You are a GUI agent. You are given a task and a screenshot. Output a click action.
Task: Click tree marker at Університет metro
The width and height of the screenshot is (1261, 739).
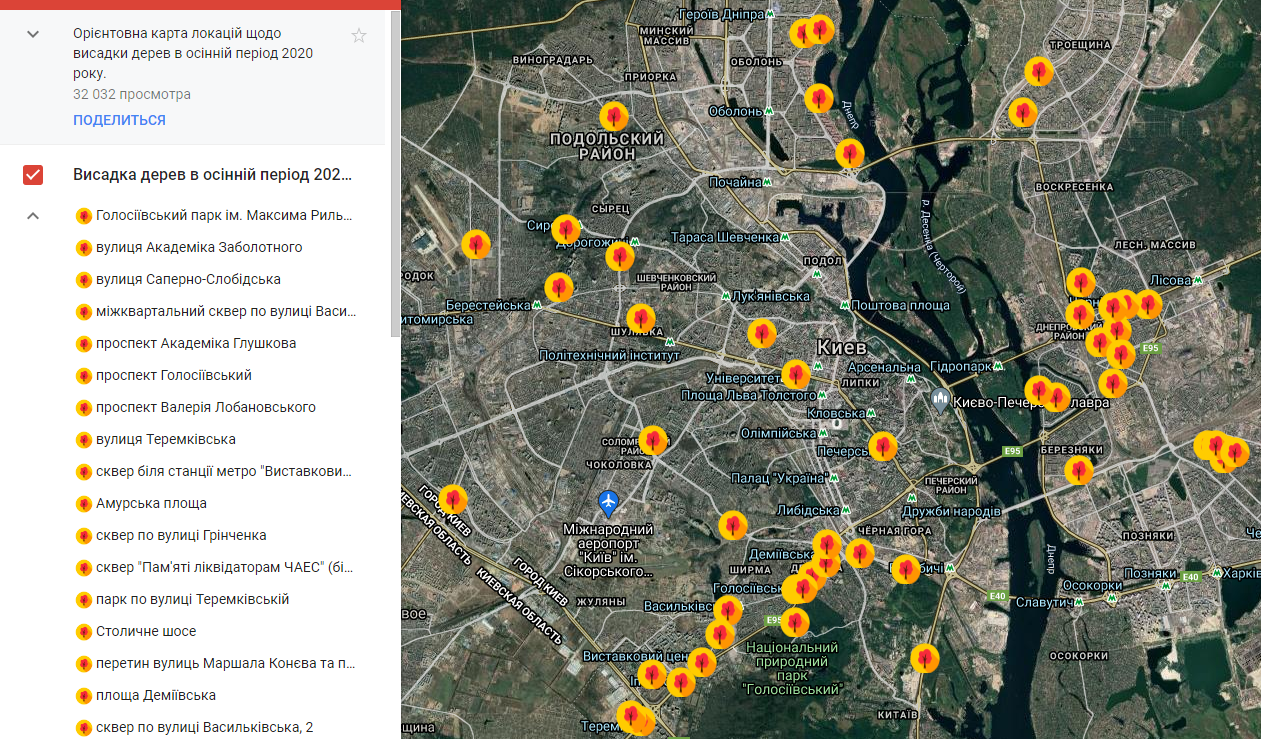click(796, 374)
